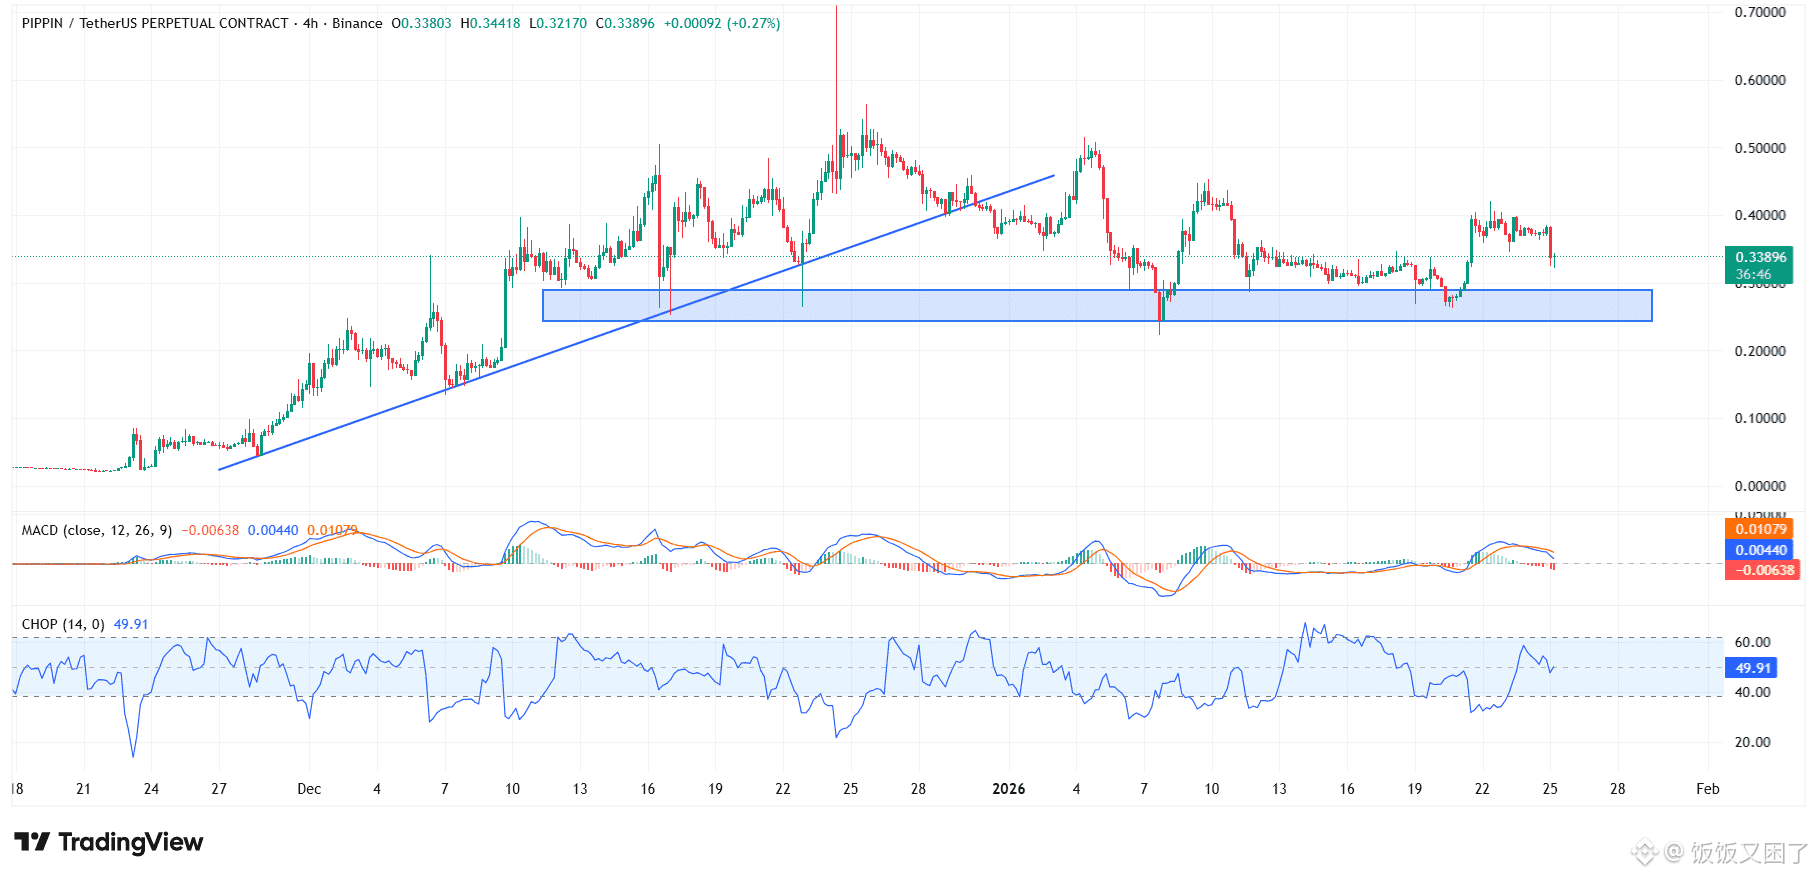Screen dimensions: 1817x878
Task: Click the 21 date label on the time axis
Action: pyautogui.click(x=83, y=789)
